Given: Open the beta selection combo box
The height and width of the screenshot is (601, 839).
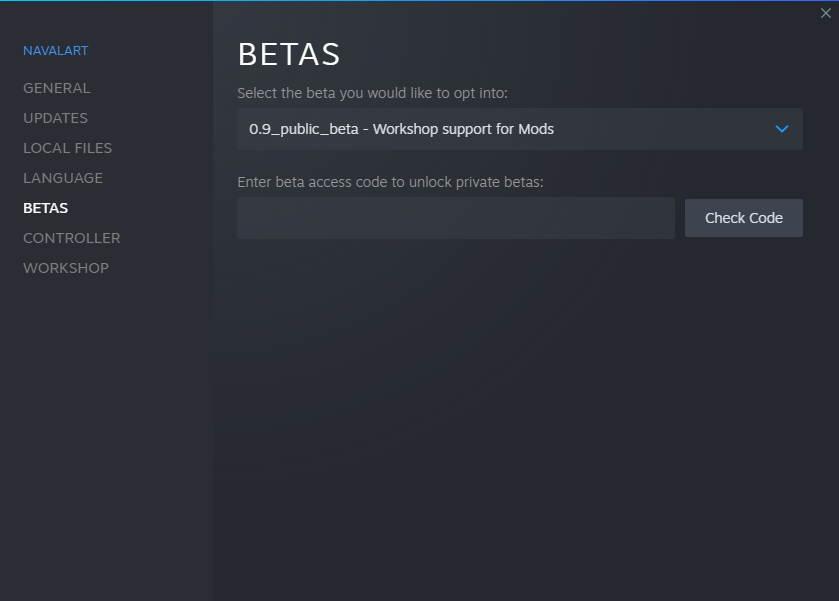Looking at the screenshot, I should (x=519, y=129).
